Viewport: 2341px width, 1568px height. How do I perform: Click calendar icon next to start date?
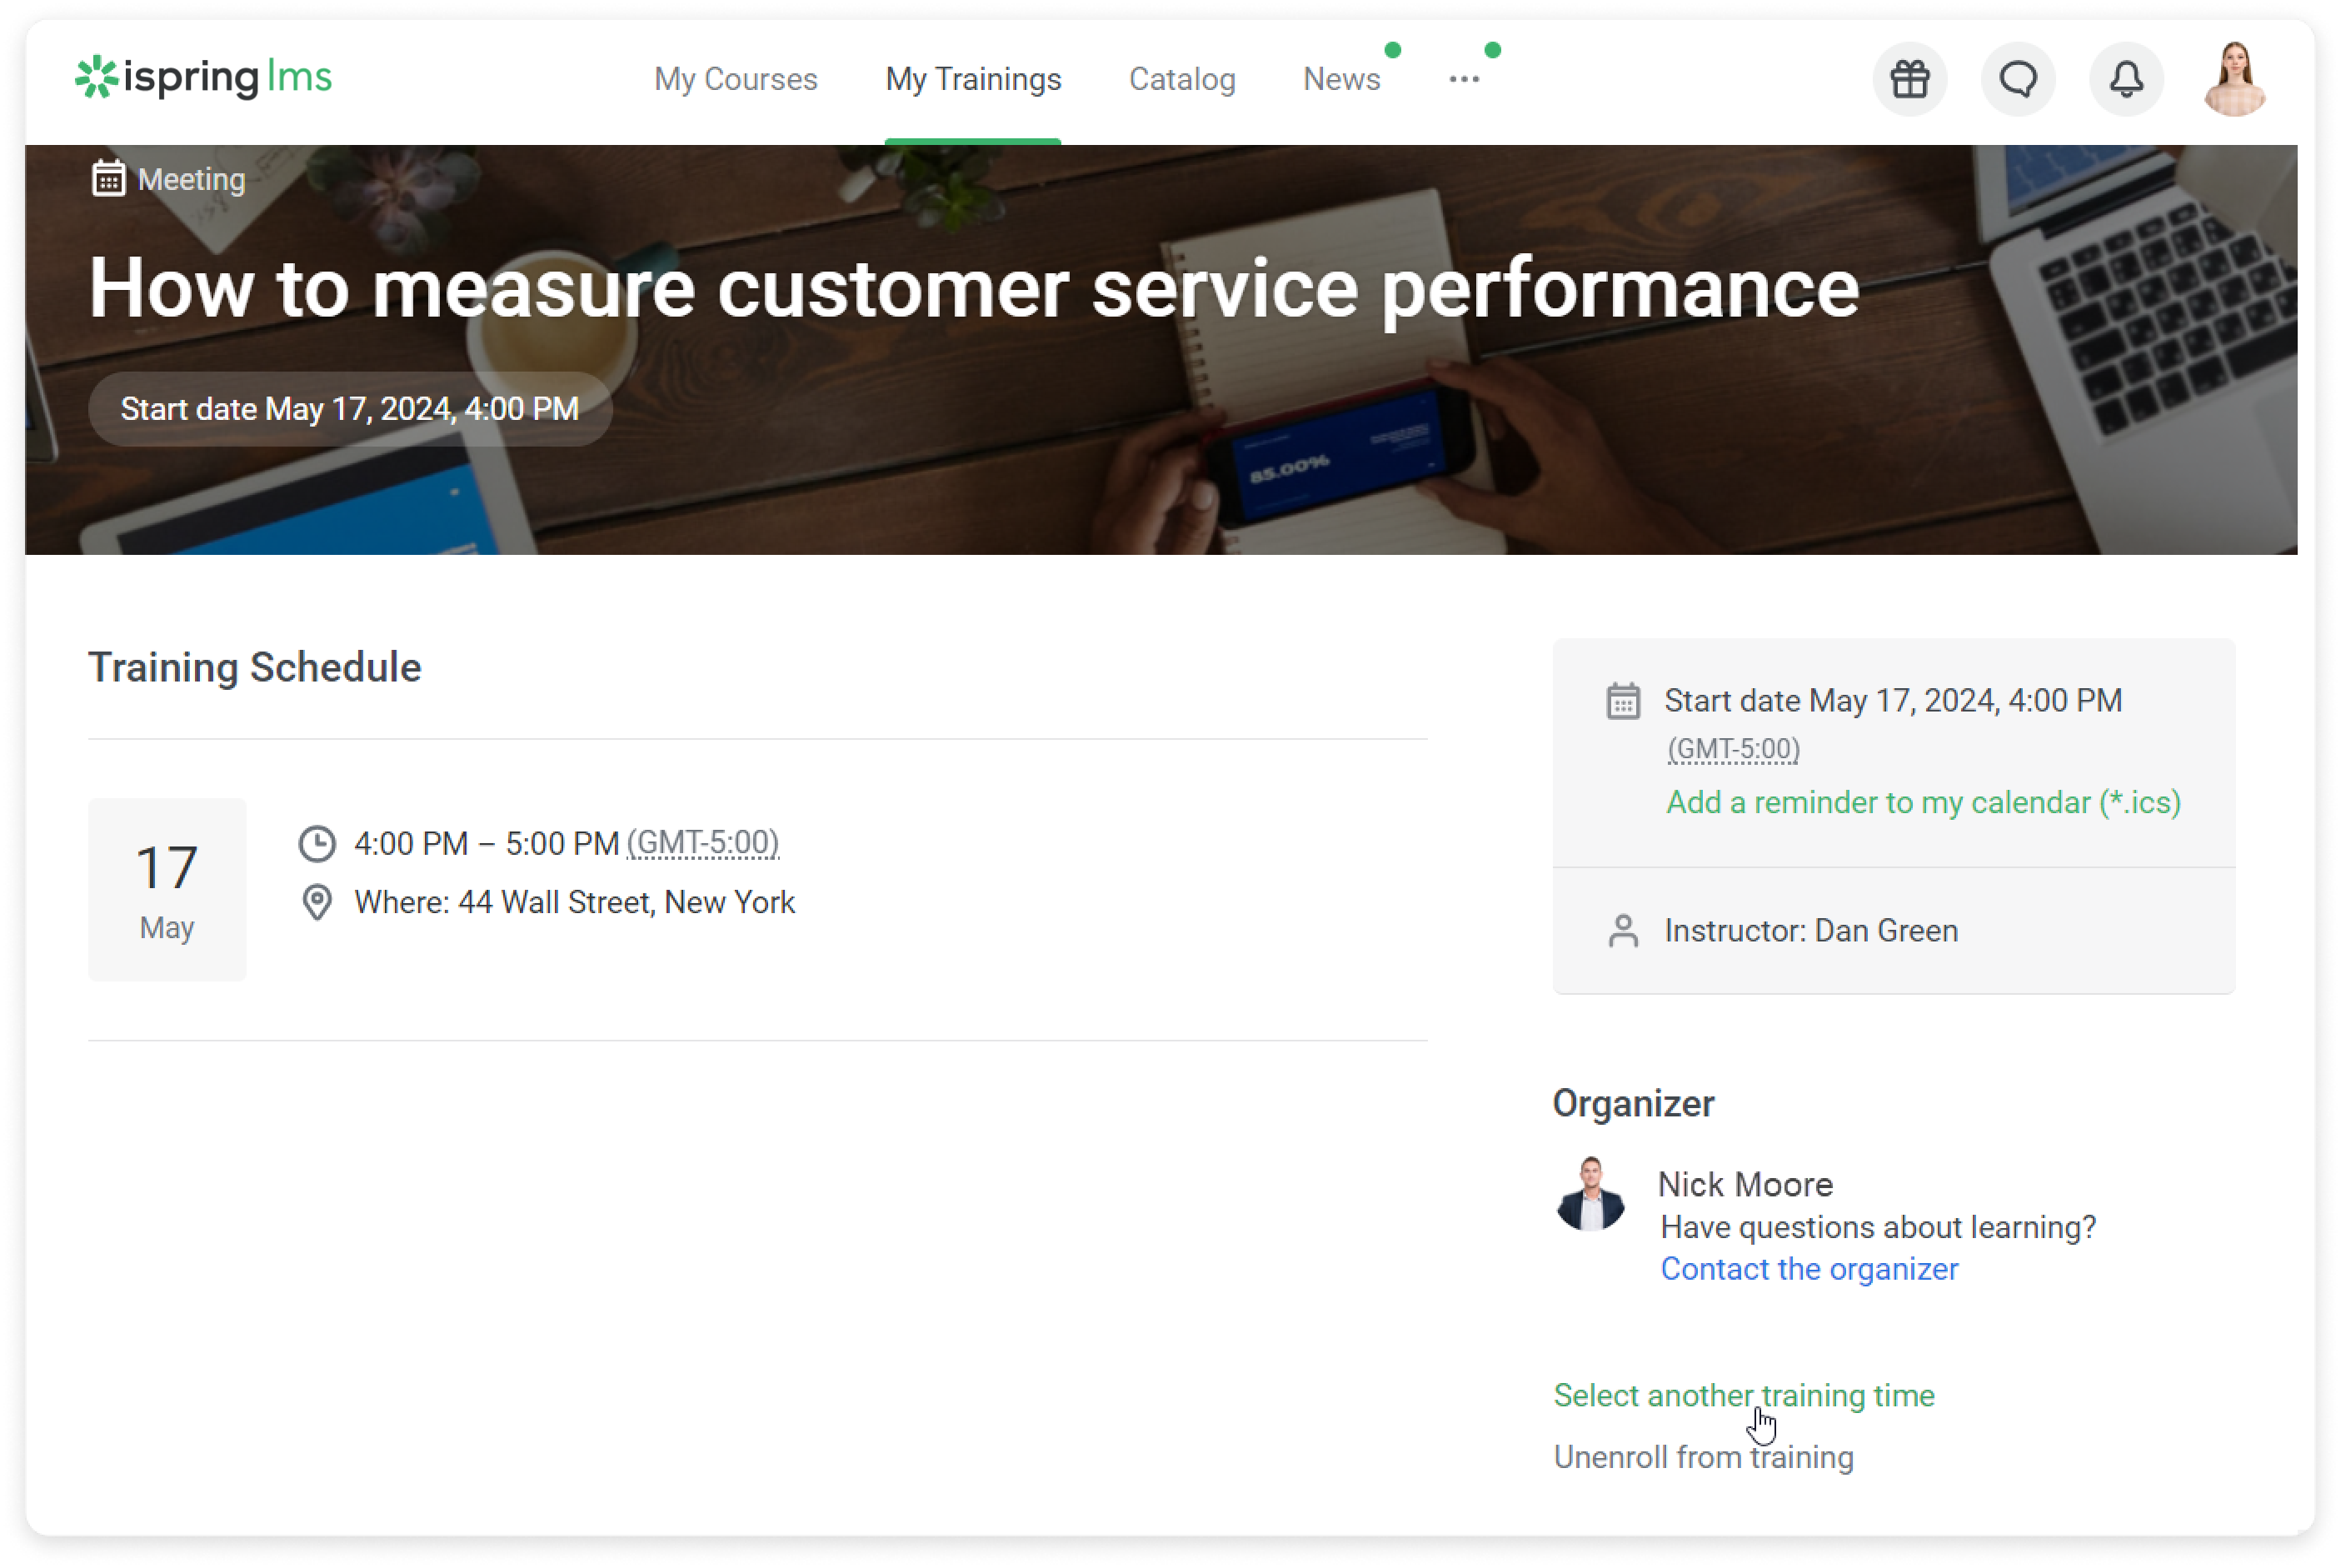point(1622,702)
